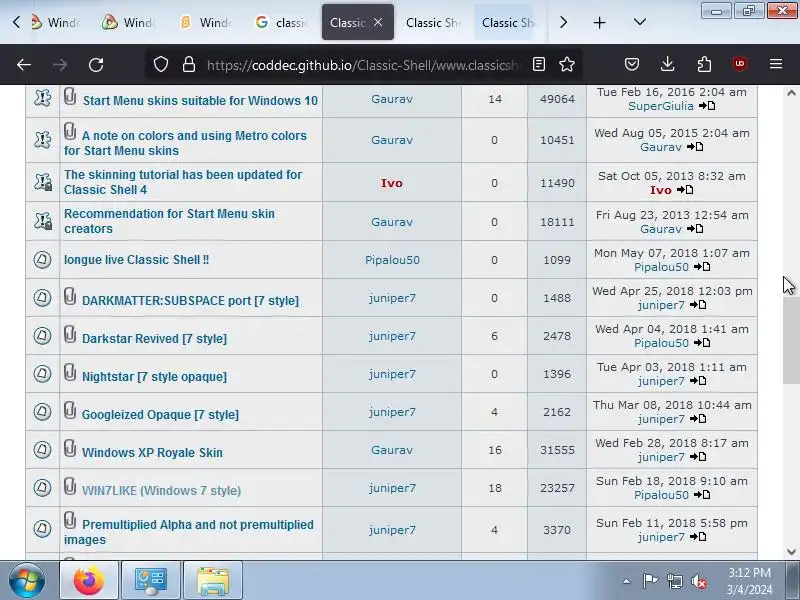Click the muted volume tray icon
The height and width of the screenshot is (600, 800).
pyautogui.click(x=698, y=581)
